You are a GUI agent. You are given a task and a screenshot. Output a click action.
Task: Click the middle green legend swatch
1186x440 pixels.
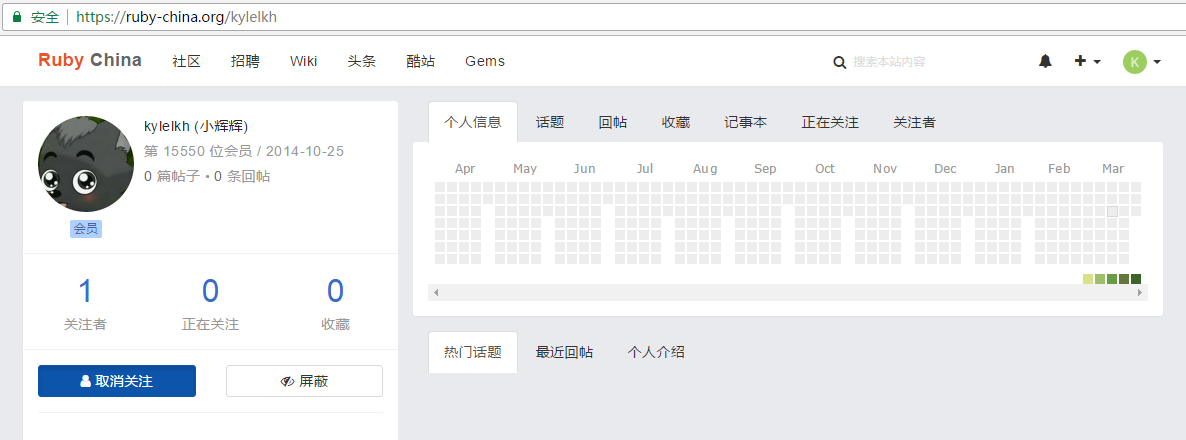(1112, 279)
